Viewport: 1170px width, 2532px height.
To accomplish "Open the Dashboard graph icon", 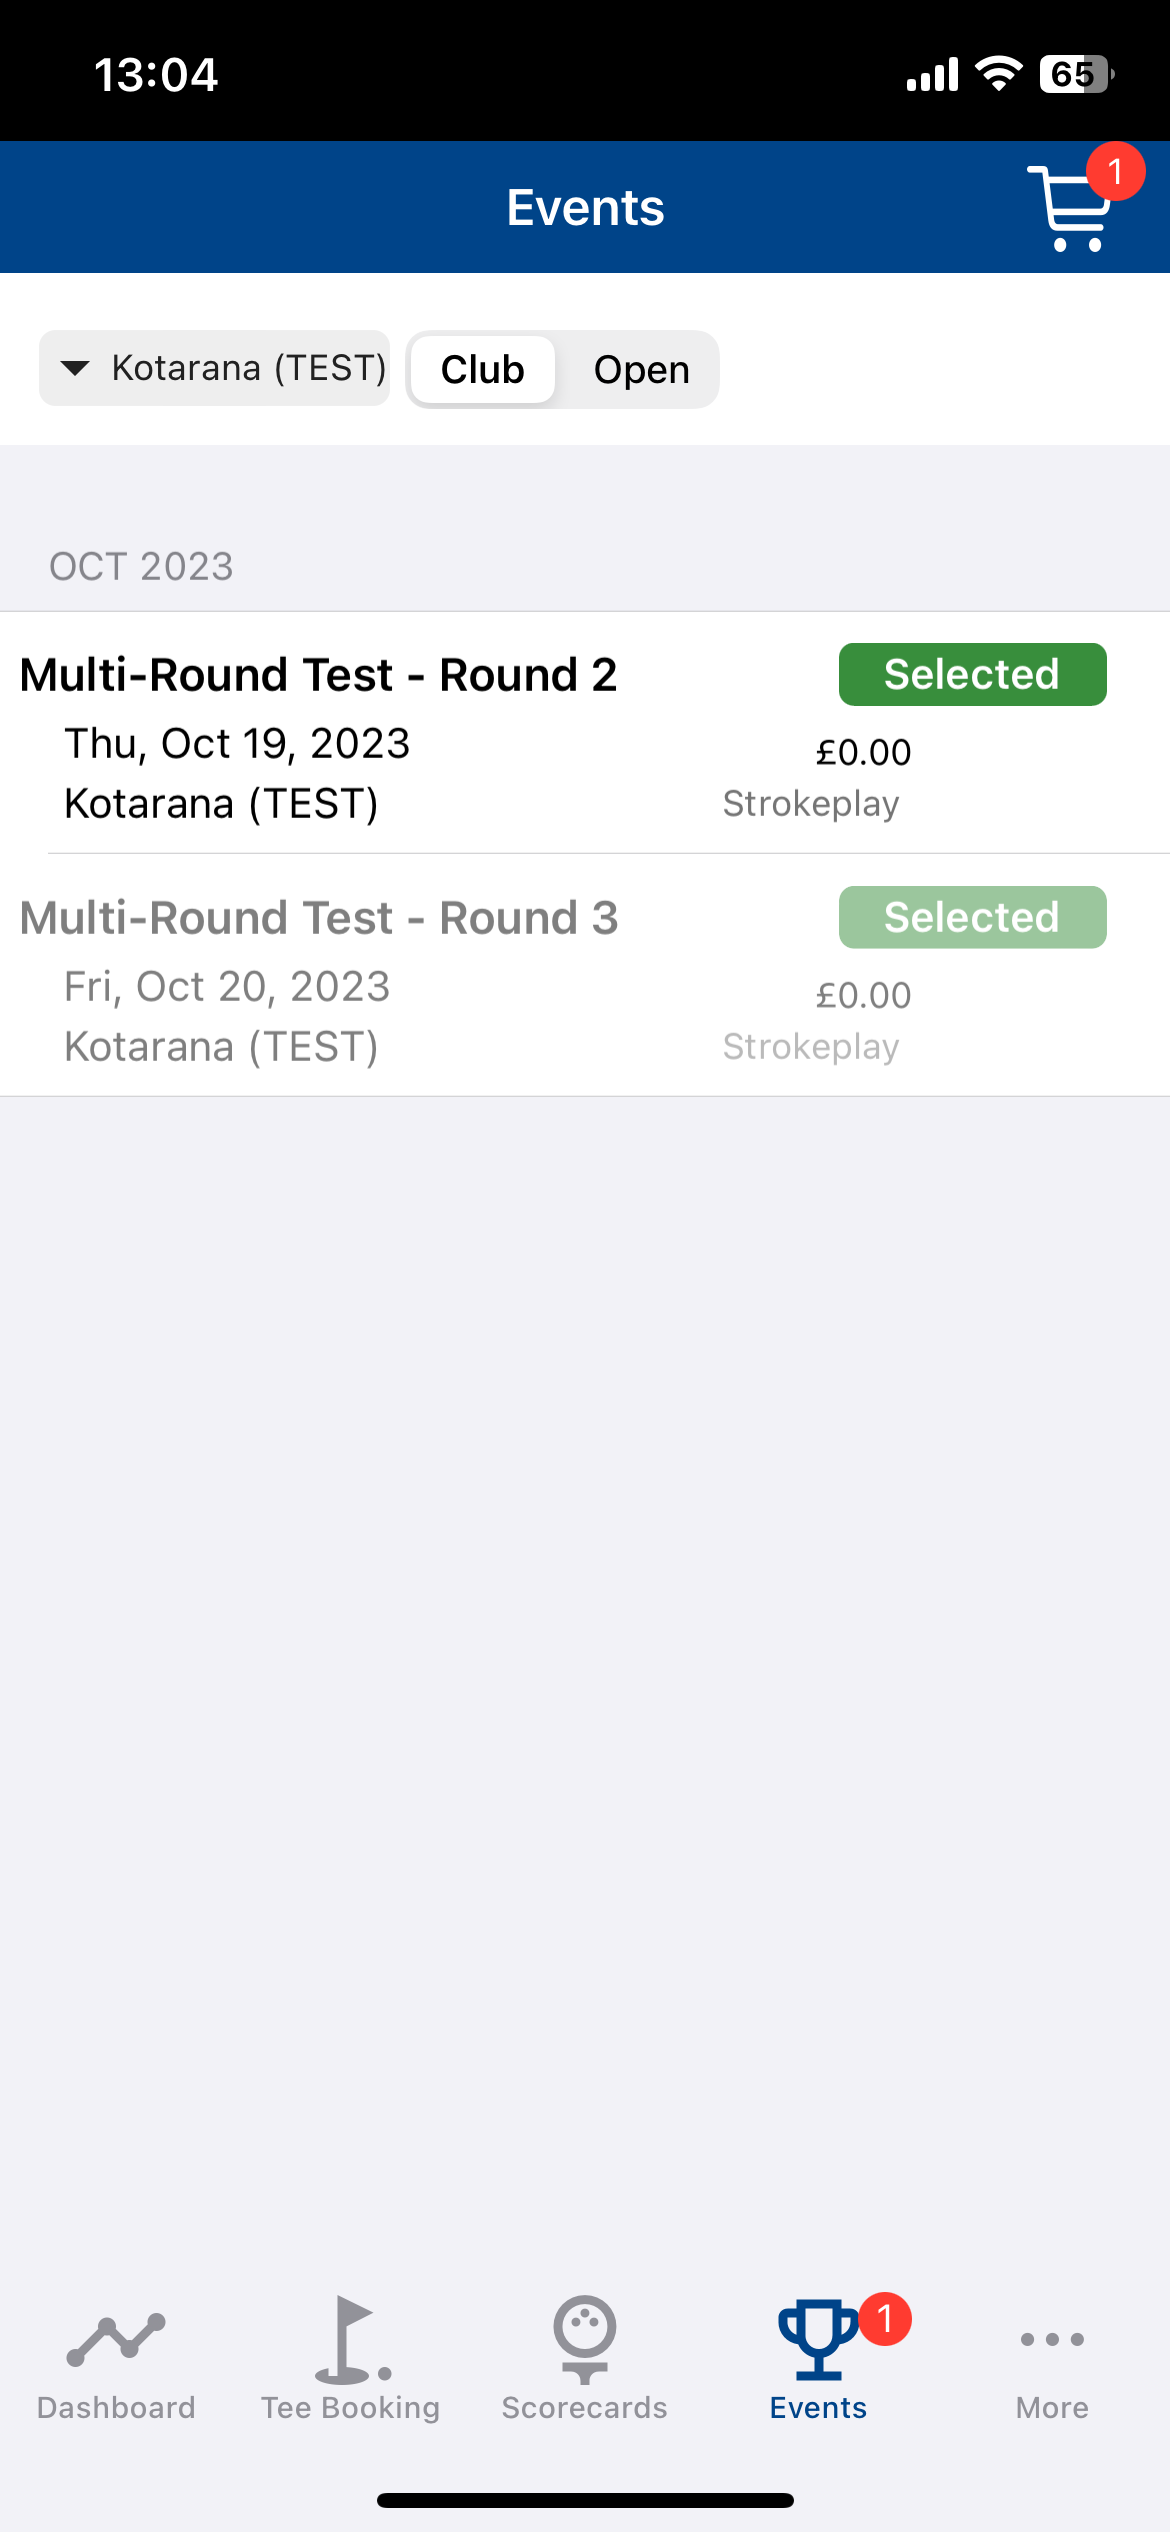I will [x=116, y=2340].
